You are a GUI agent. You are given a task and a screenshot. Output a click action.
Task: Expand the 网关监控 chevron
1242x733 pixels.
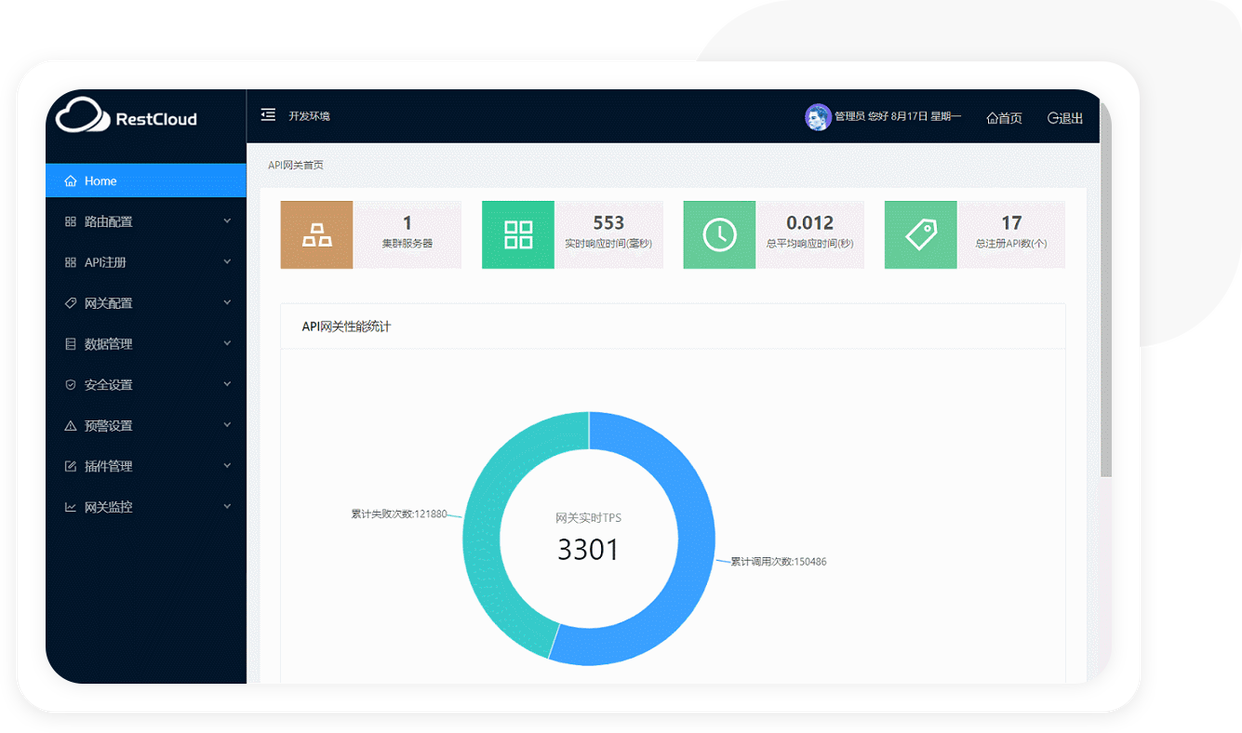(x=227, y=507)
